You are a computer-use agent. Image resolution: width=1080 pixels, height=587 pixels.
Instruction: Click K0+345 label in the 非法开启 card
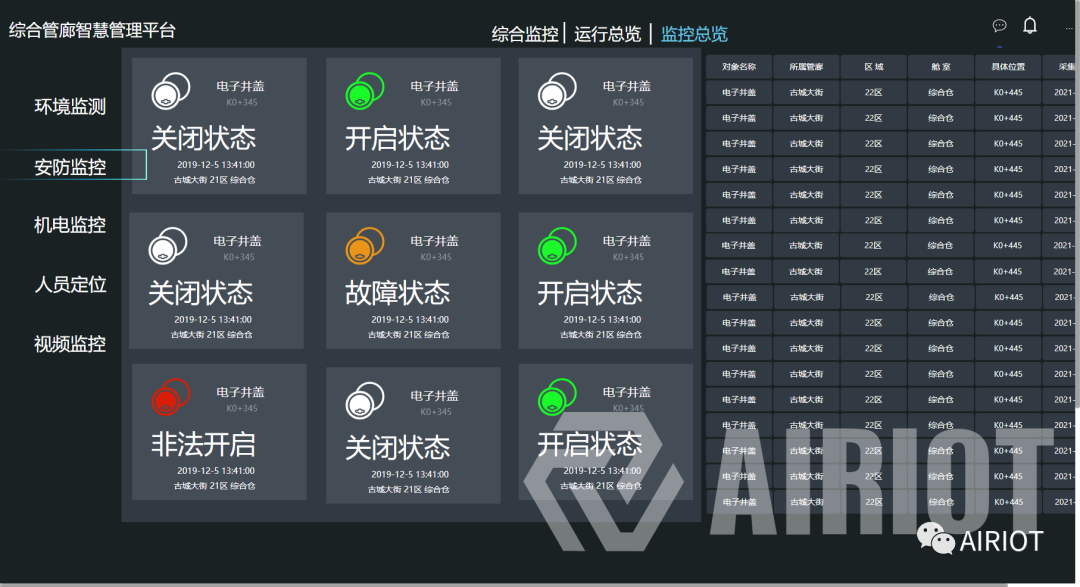242,409
